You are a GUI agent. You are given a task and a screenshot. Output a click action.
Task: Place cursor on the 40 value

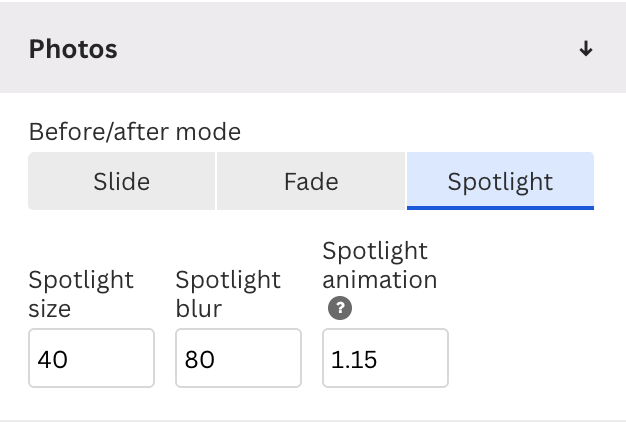(x=52, y=359)
